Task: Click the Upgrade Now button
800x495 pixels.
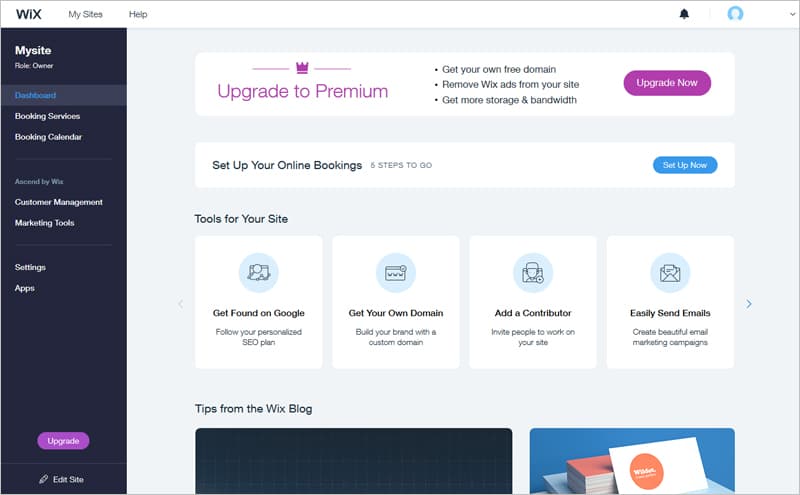Action: 667,83
